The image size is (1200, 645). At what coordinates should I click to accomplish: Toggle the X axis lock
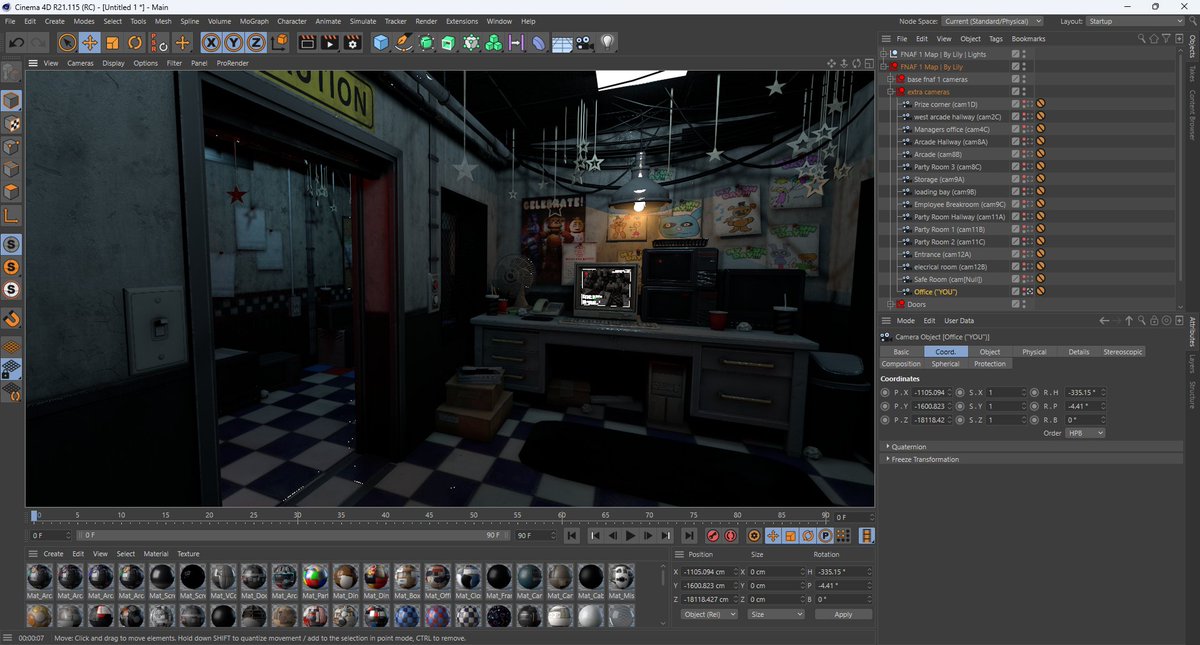tap(211, 43)
